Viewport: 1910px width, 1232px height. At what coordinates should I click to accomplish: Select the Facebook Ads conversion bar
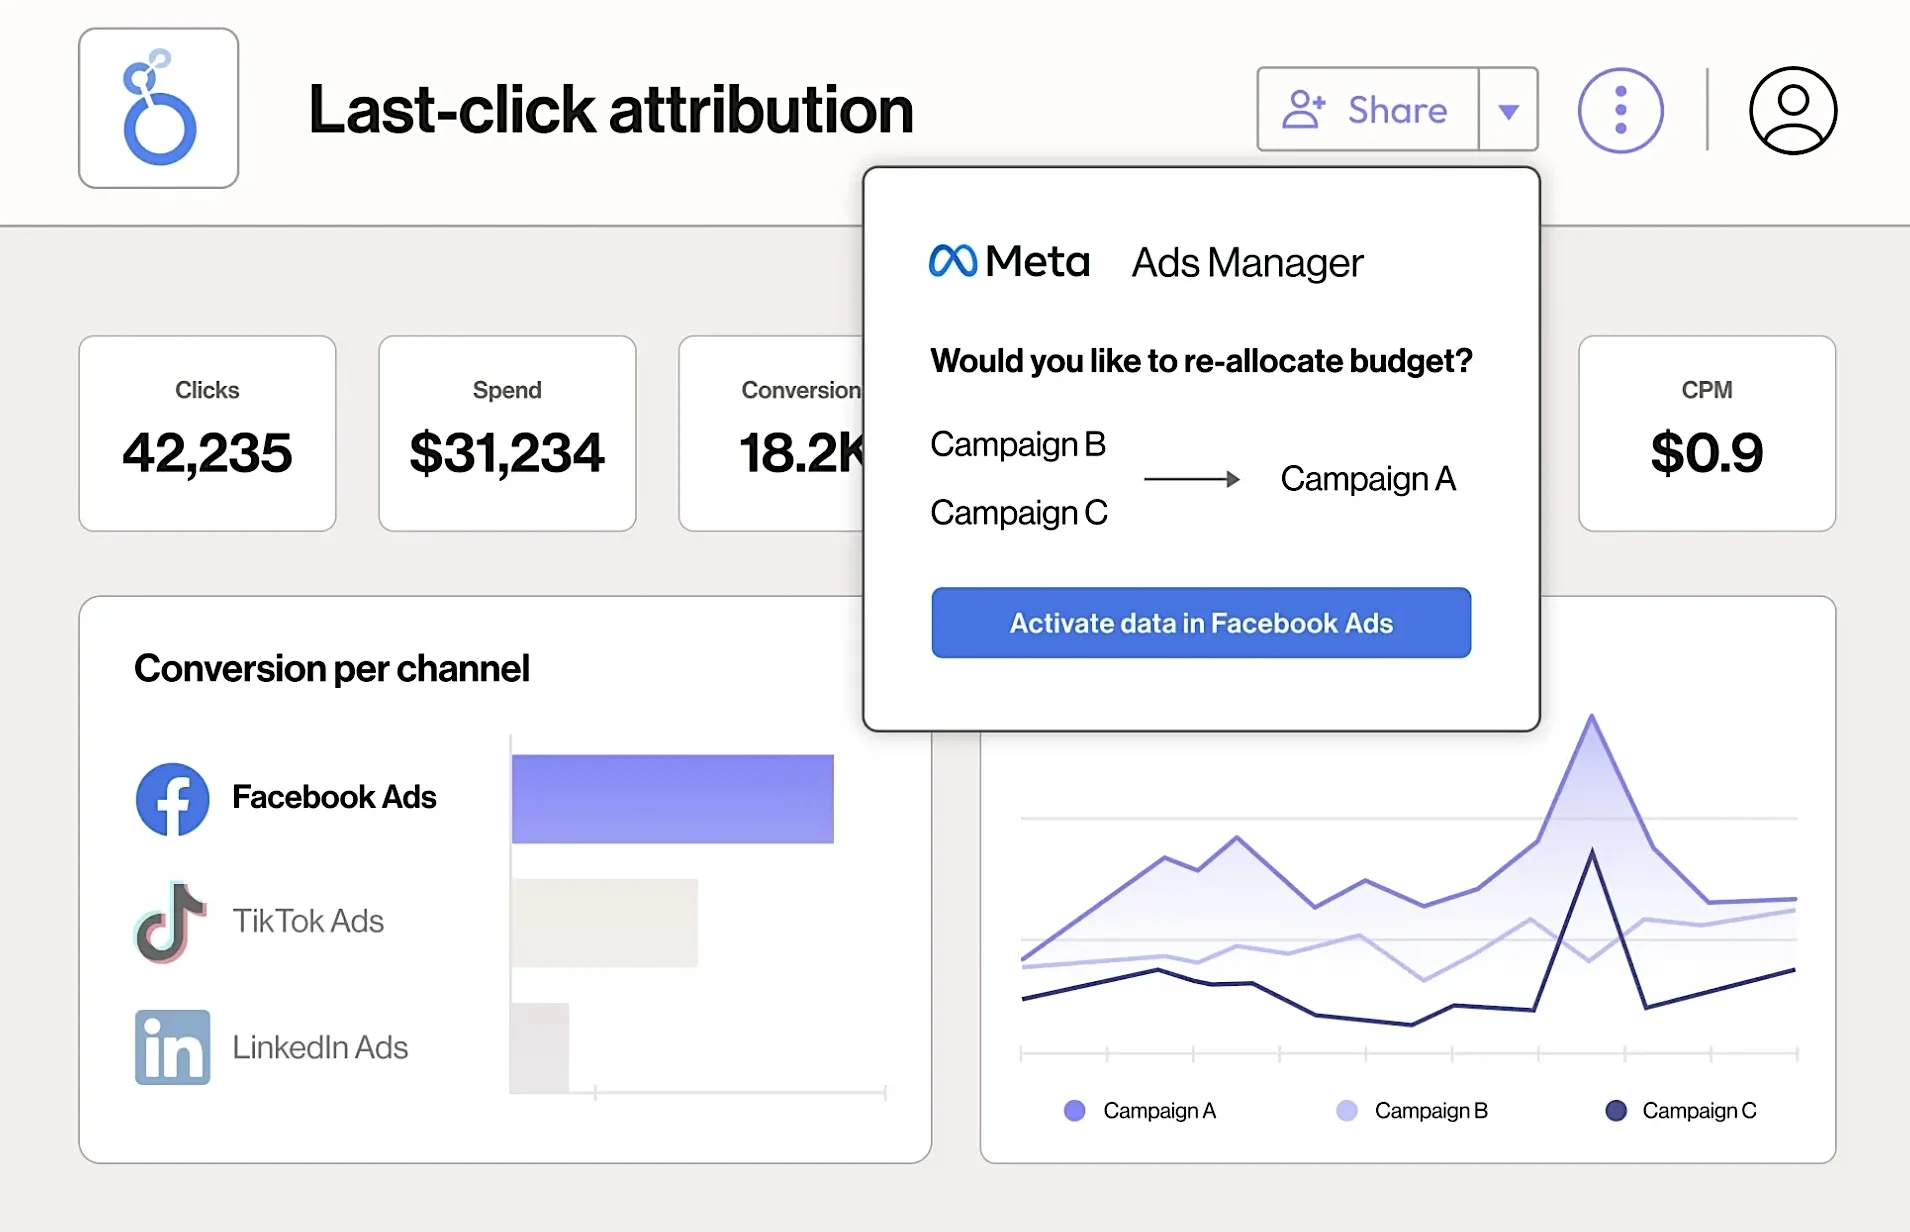(672, 799)
